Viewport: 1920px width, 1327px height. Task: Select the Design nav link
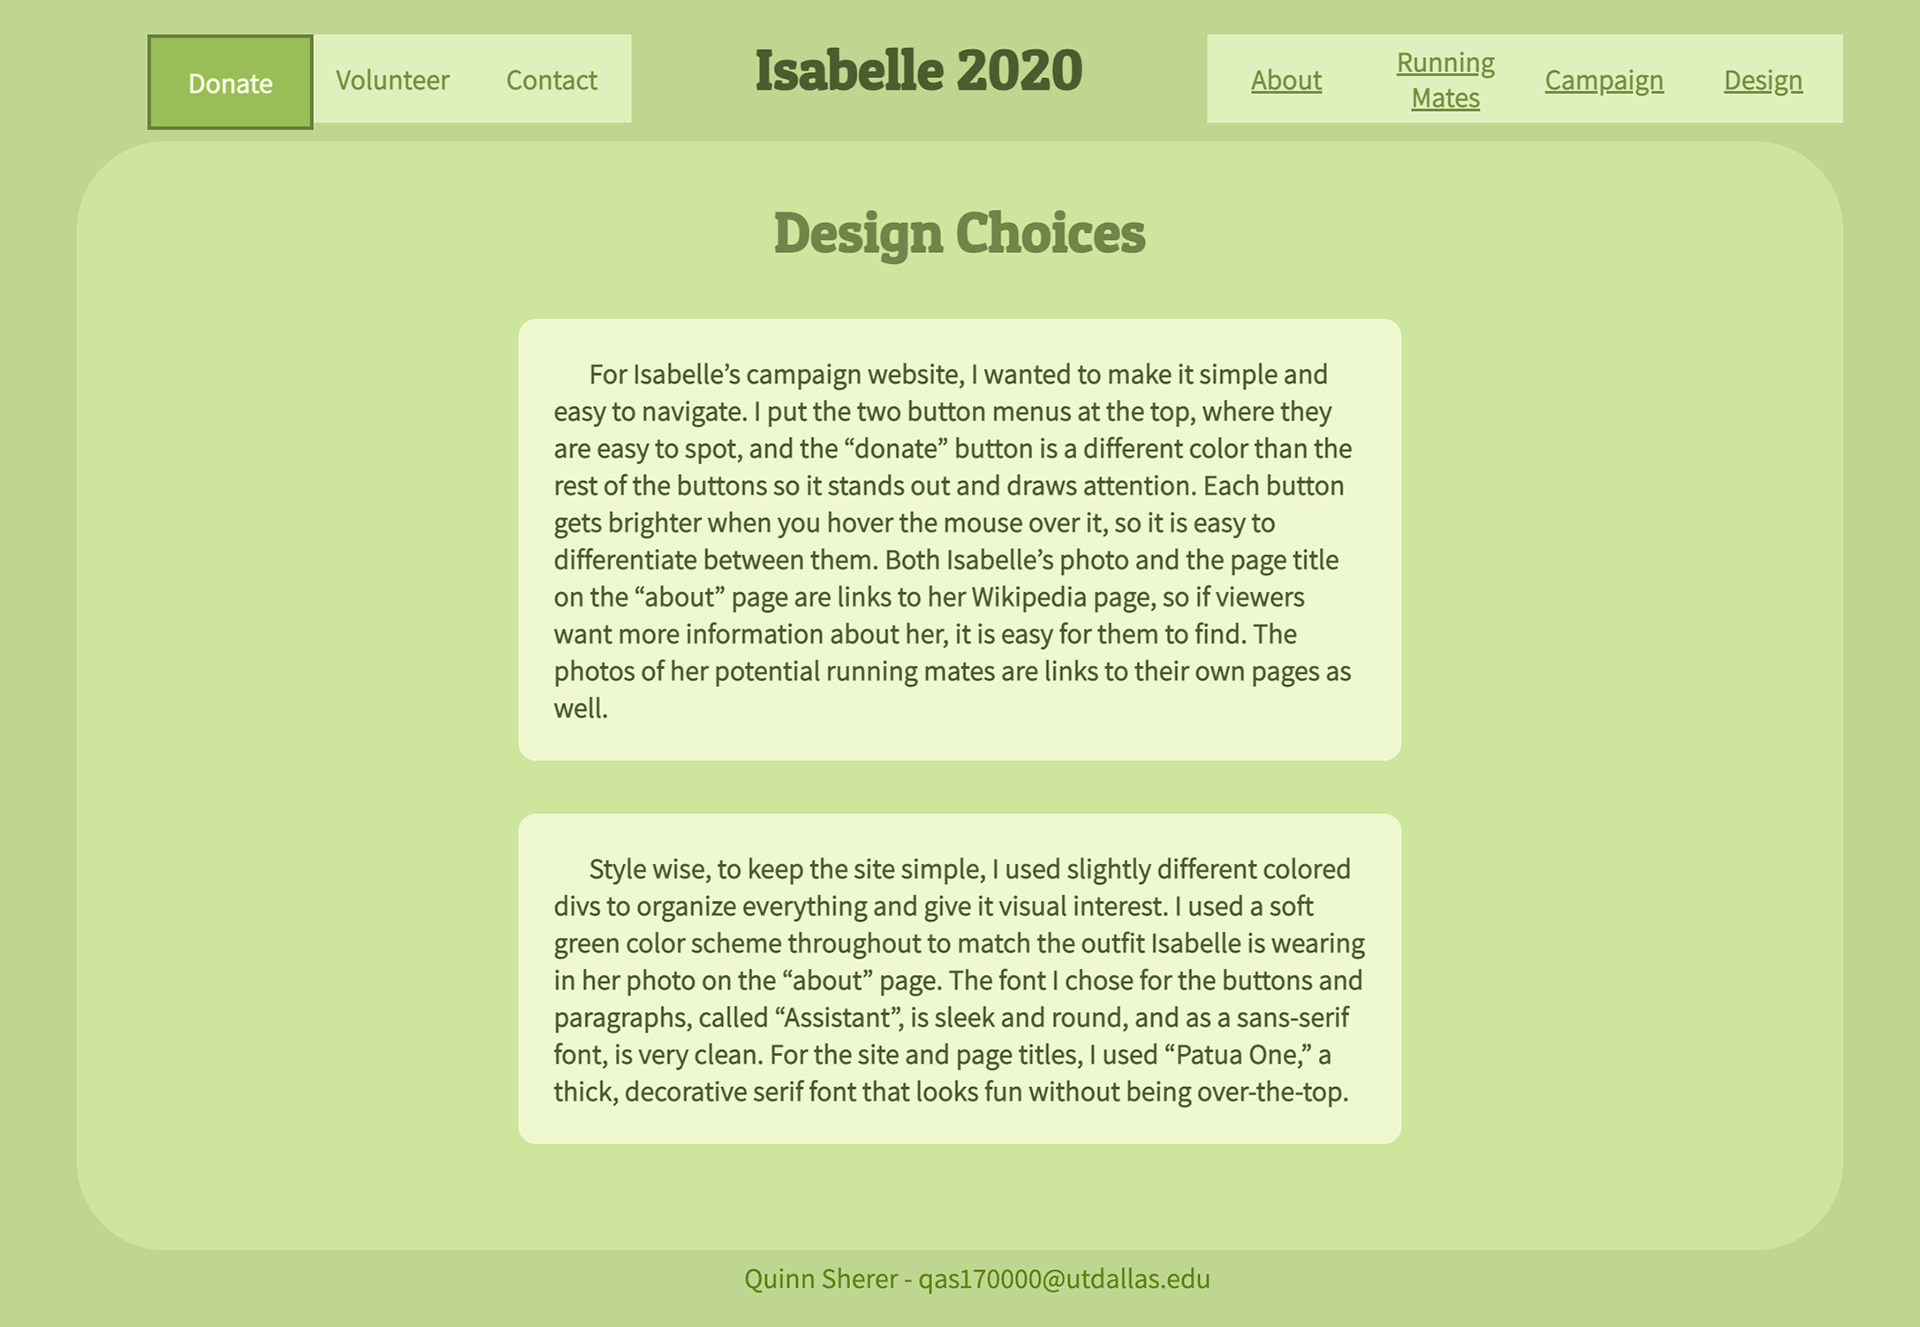pos(1763,80)
